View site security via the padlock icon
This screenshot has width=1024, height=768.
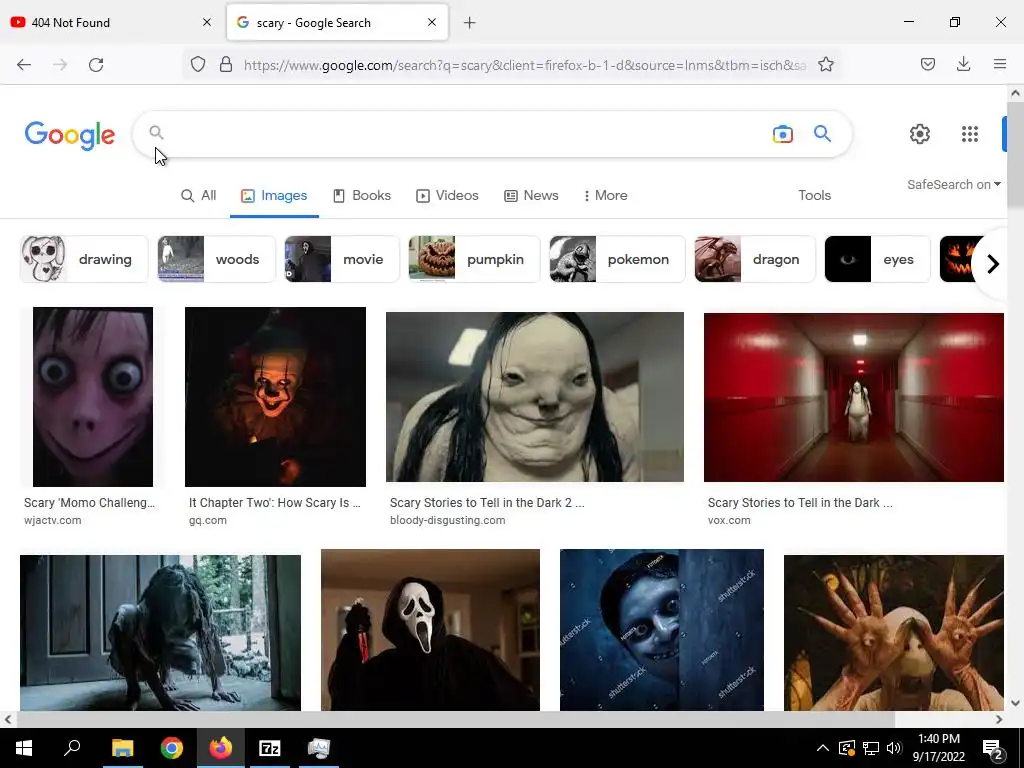point(226,65)
